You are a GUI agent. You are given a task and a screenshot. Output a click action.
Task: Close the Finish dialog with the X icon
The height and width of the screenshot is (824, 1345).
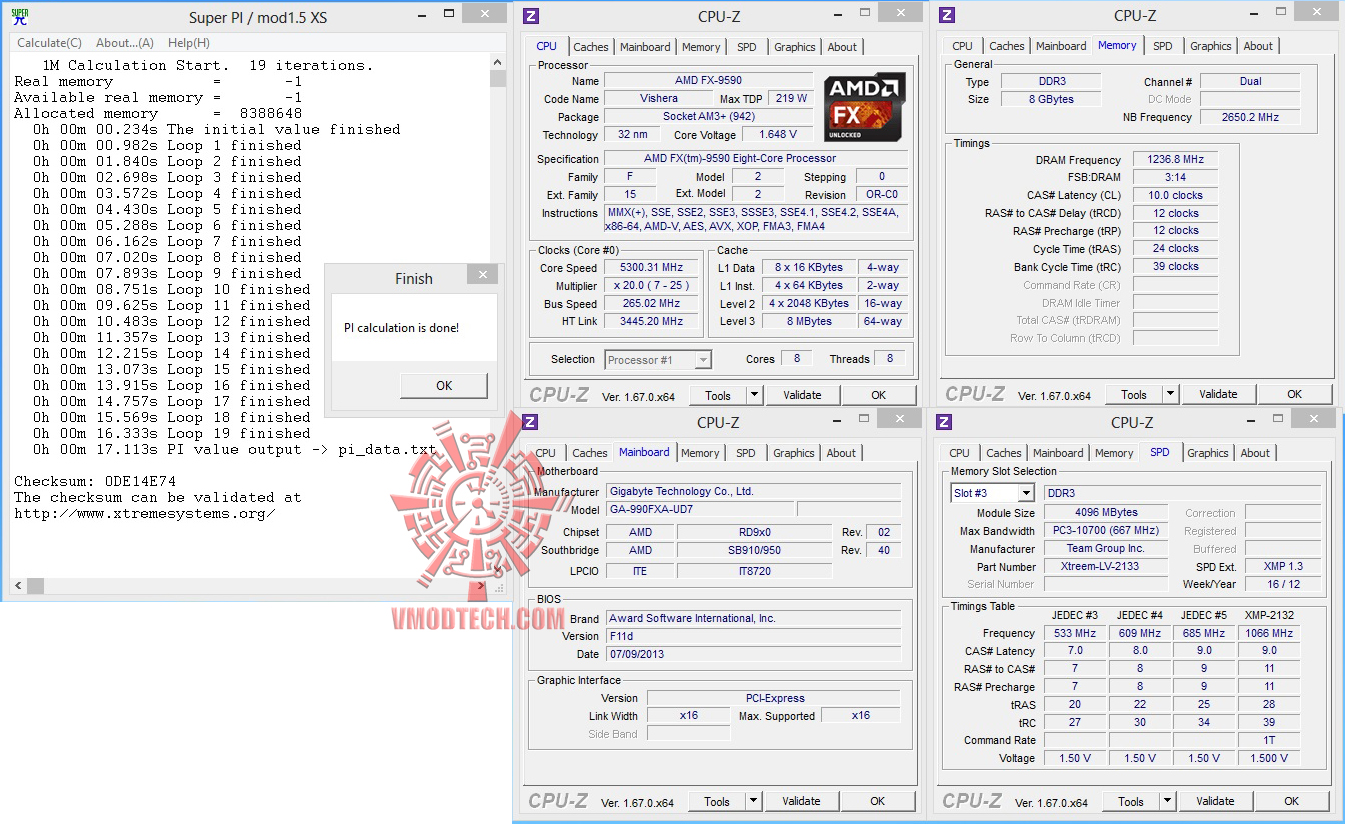(483, 275)
